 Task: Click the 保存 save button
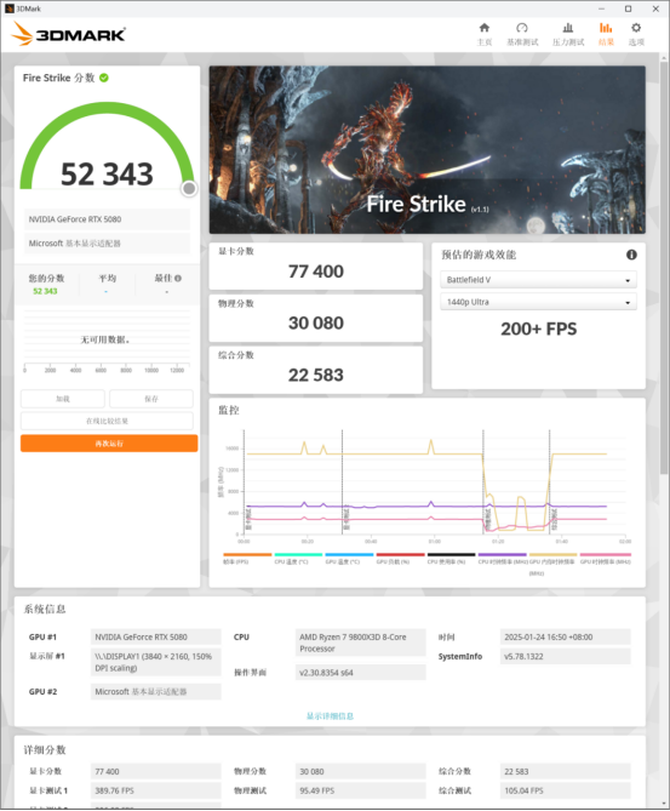pos(151,399)
